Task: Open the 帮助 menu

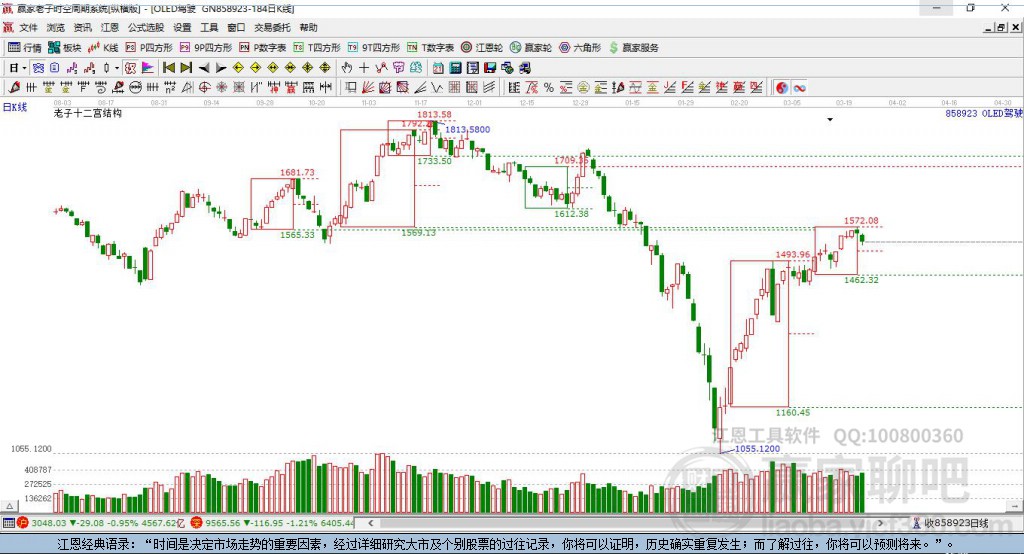Action: tap(308, 27)
